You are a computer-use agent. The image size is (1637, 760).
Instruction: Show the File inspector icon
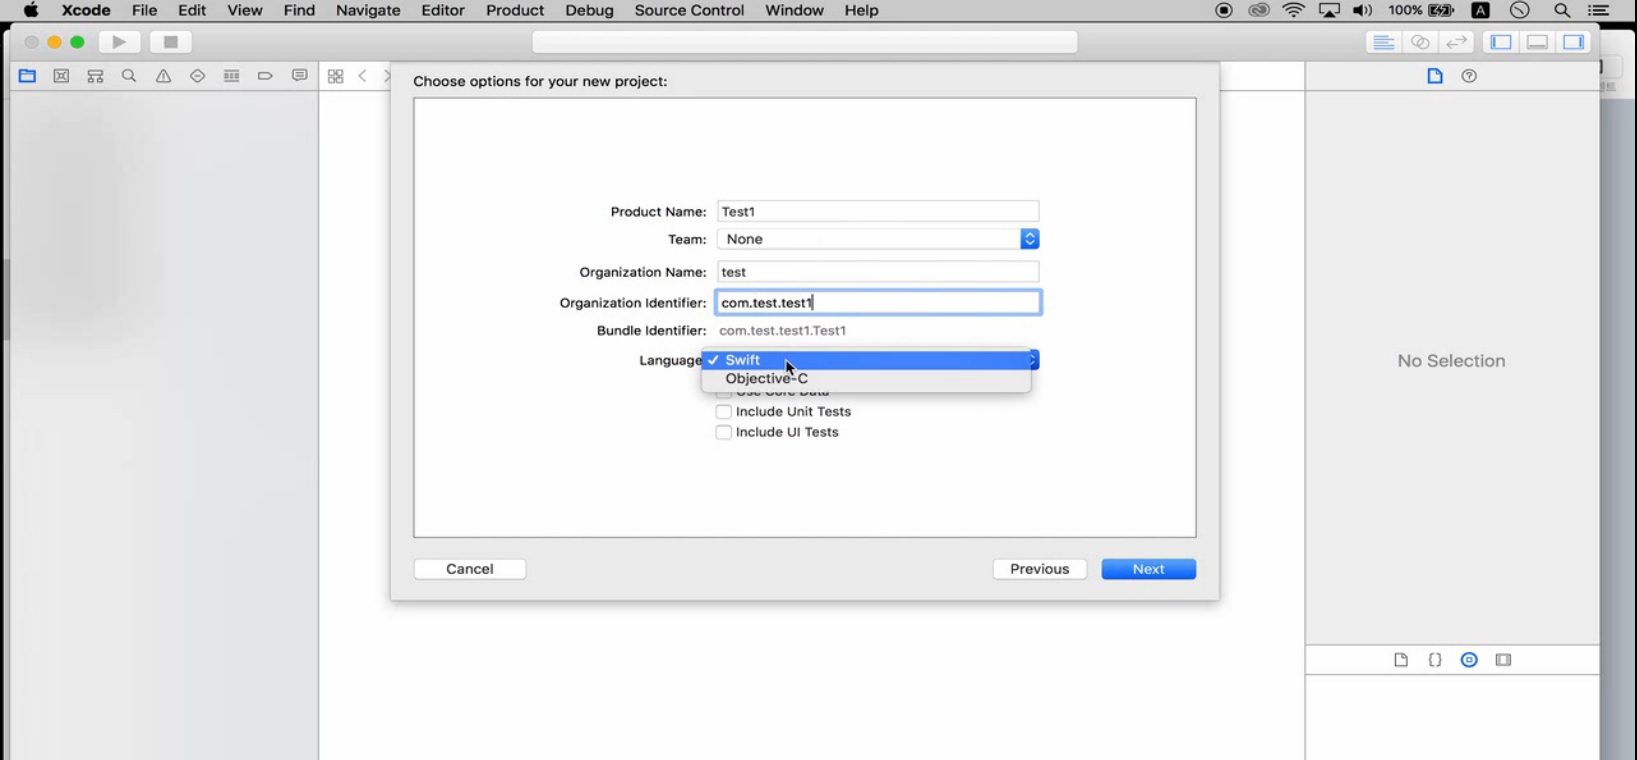point(1435,76)
